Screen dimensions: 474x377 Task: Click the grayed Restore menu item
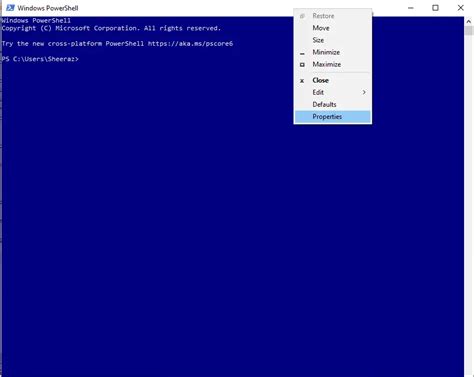333,16
